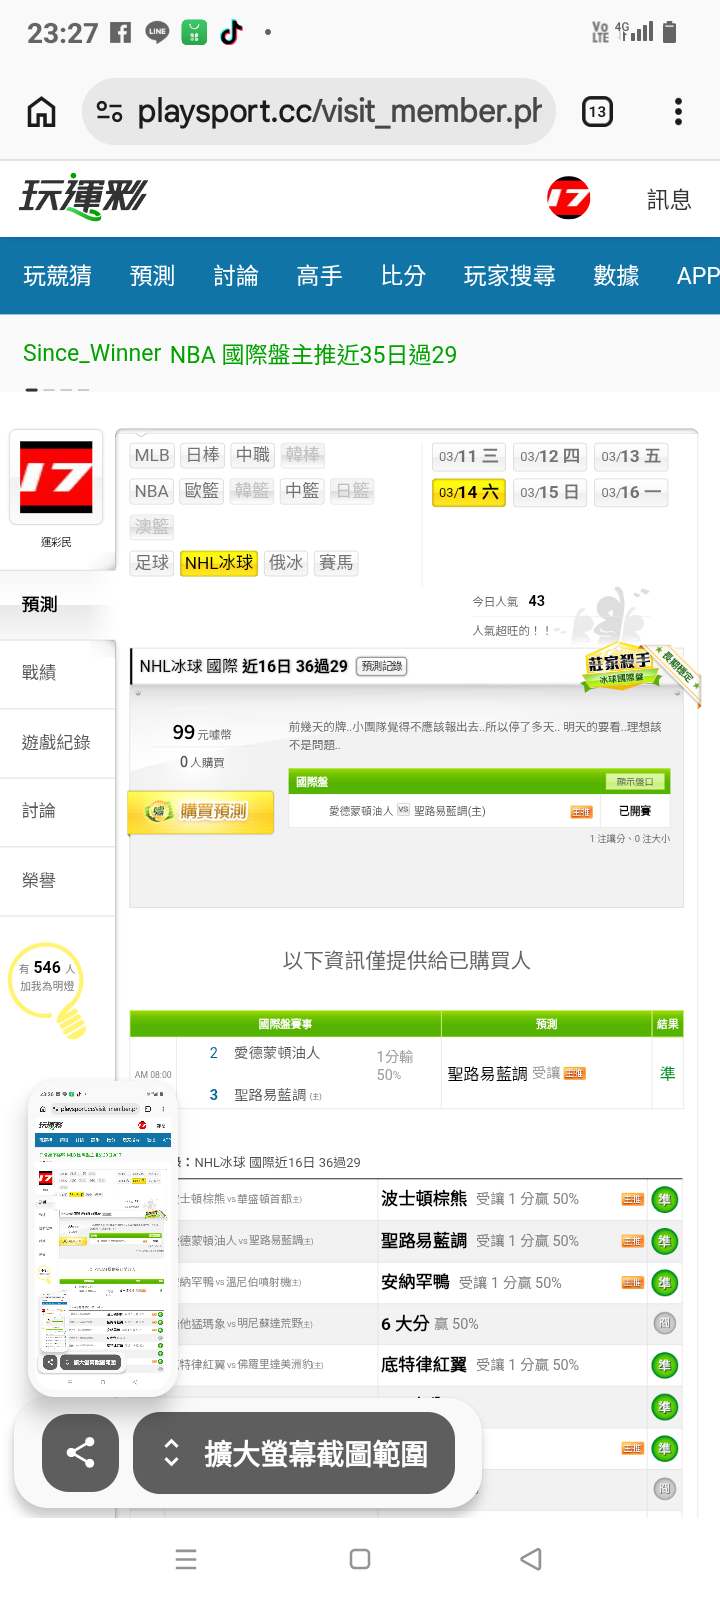Open the browser tab switcher showing 13
The height and width of the screenshot is (1600, 720).
click(597, 112)
